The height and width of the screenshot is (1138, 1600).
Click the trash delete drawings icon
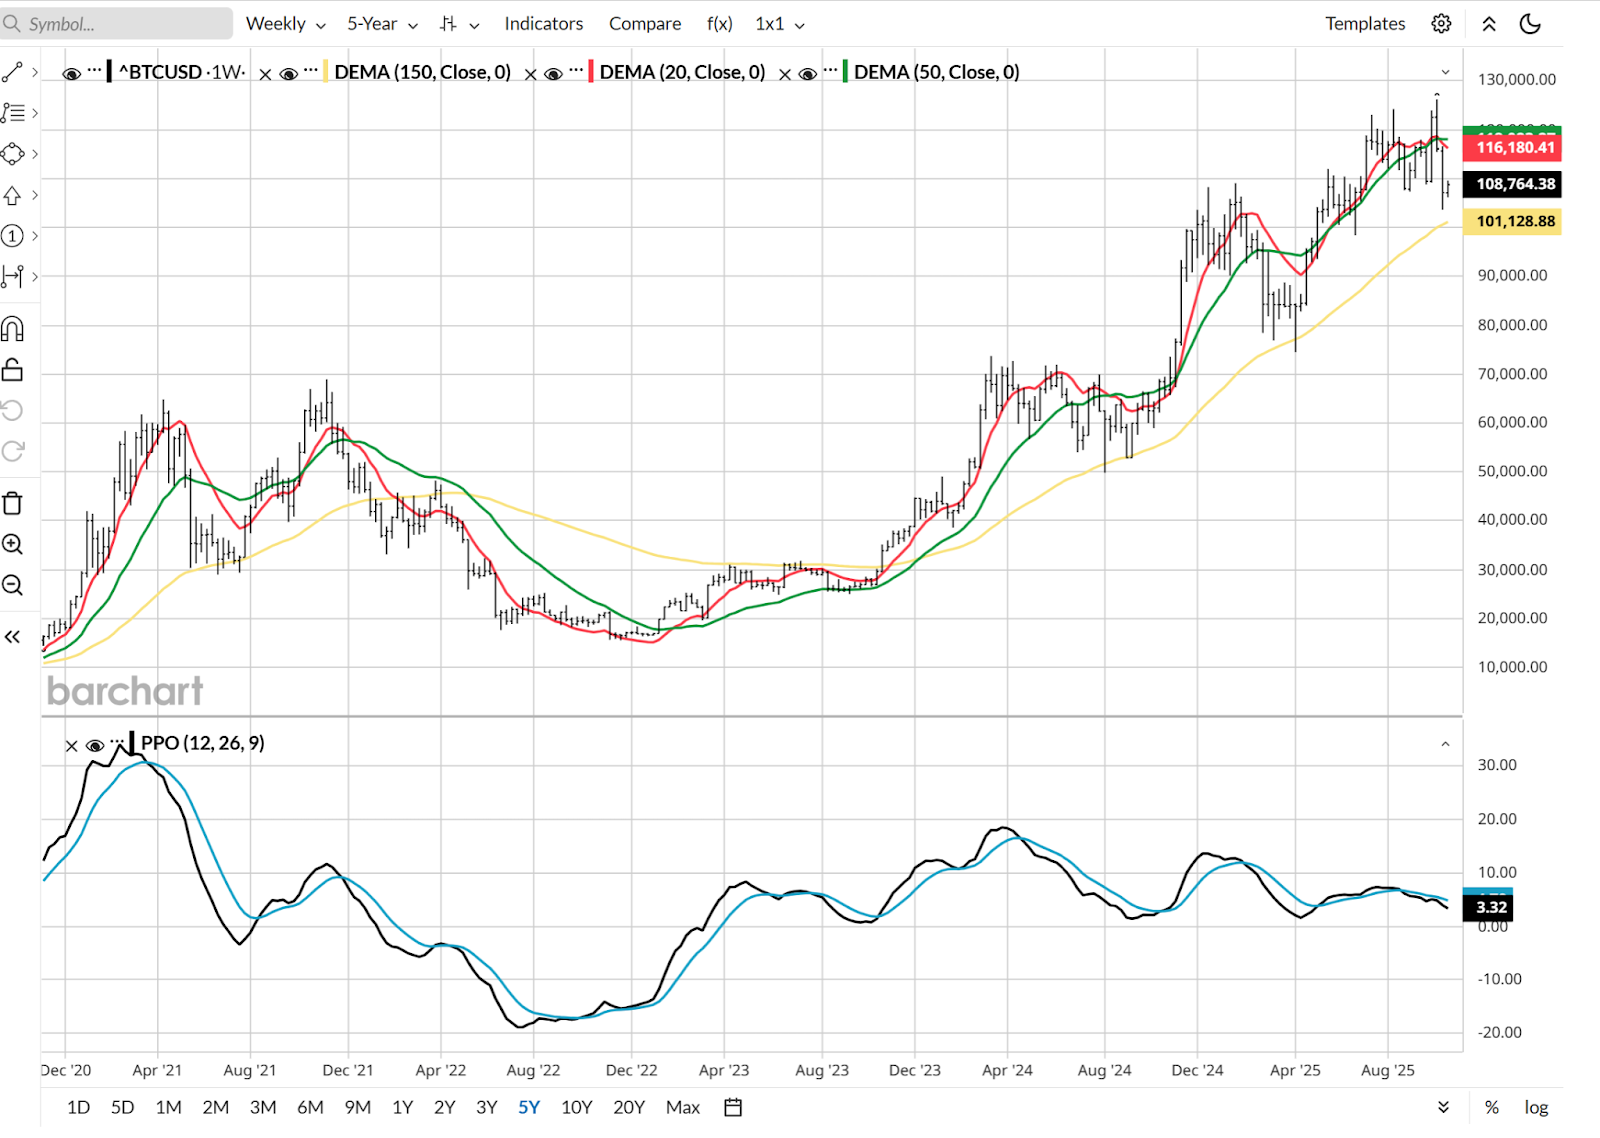(13, 503)
